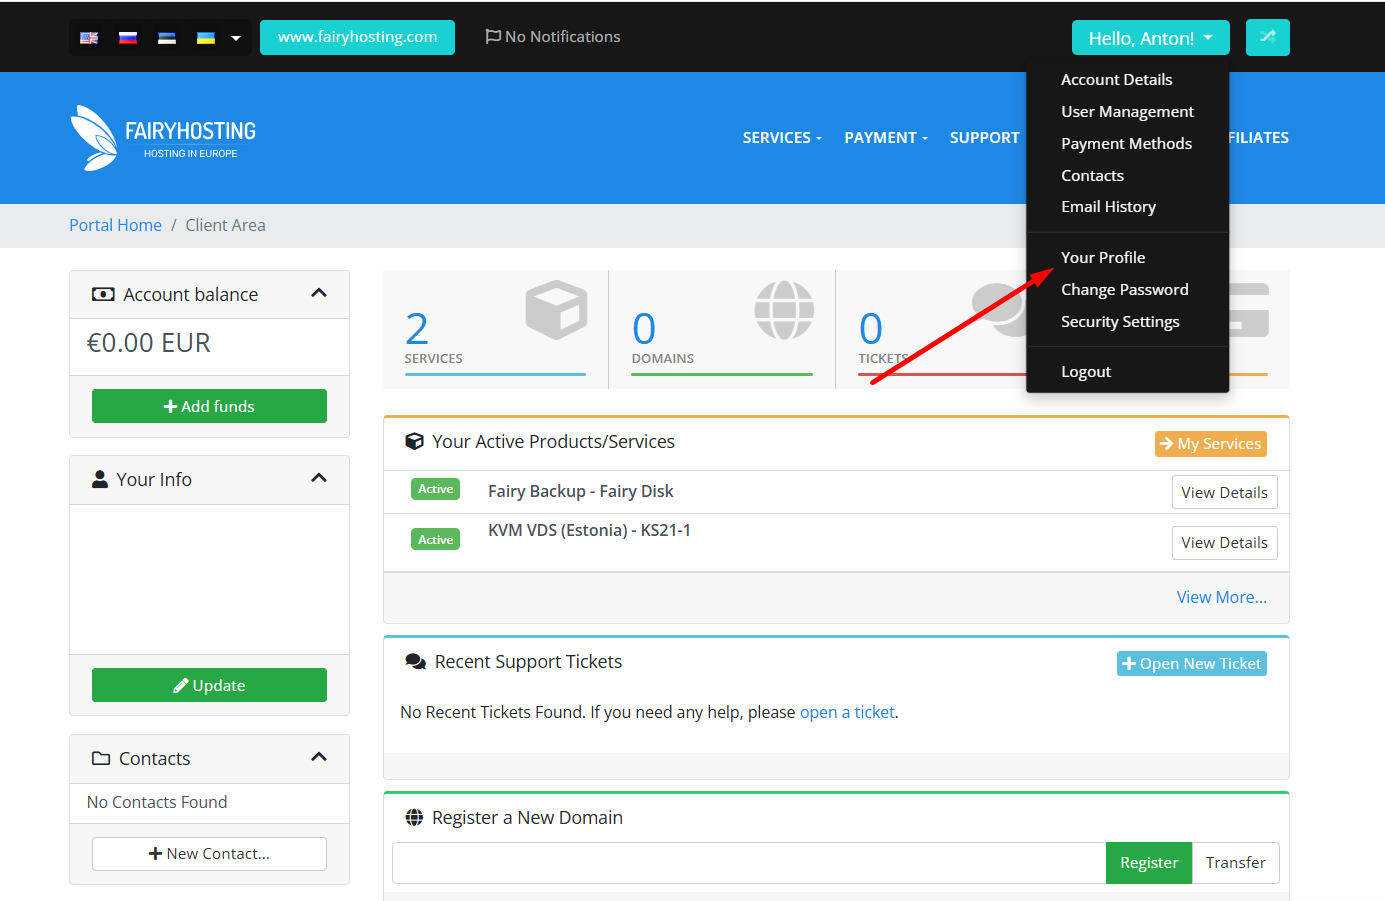Click the Account balance money icon
1385x901 pixels.
[103, 294]
